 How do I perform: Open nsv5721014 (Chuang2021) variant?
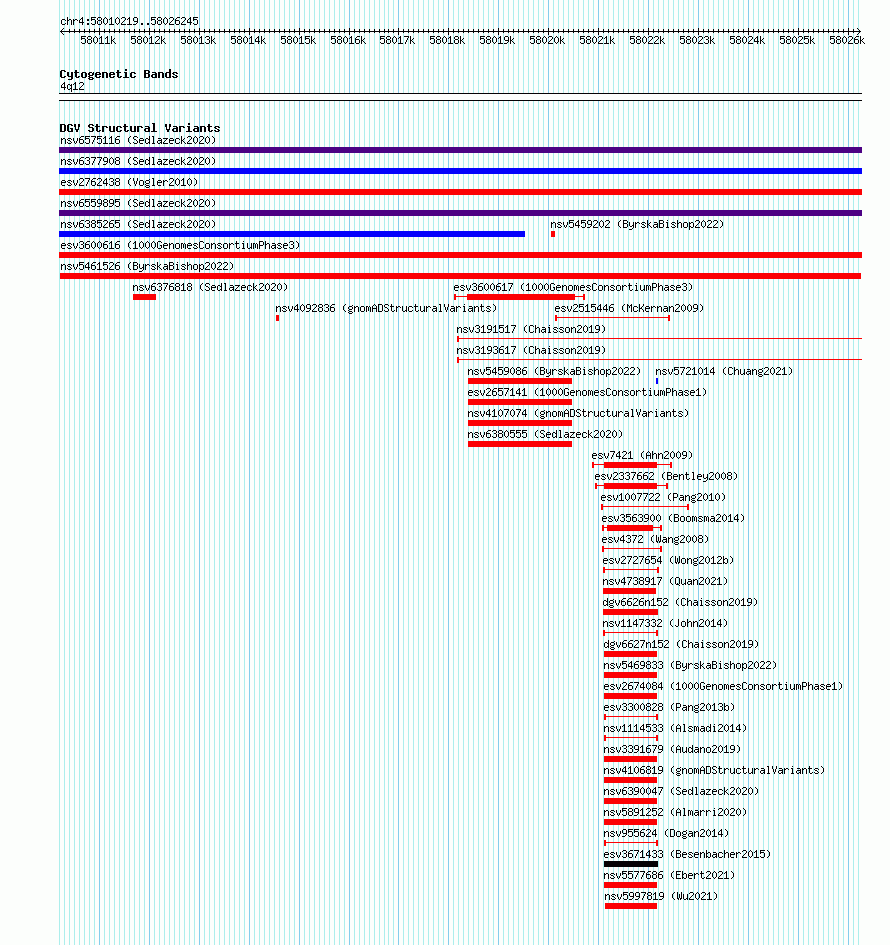pyautogui.click(x=724, y=371)
